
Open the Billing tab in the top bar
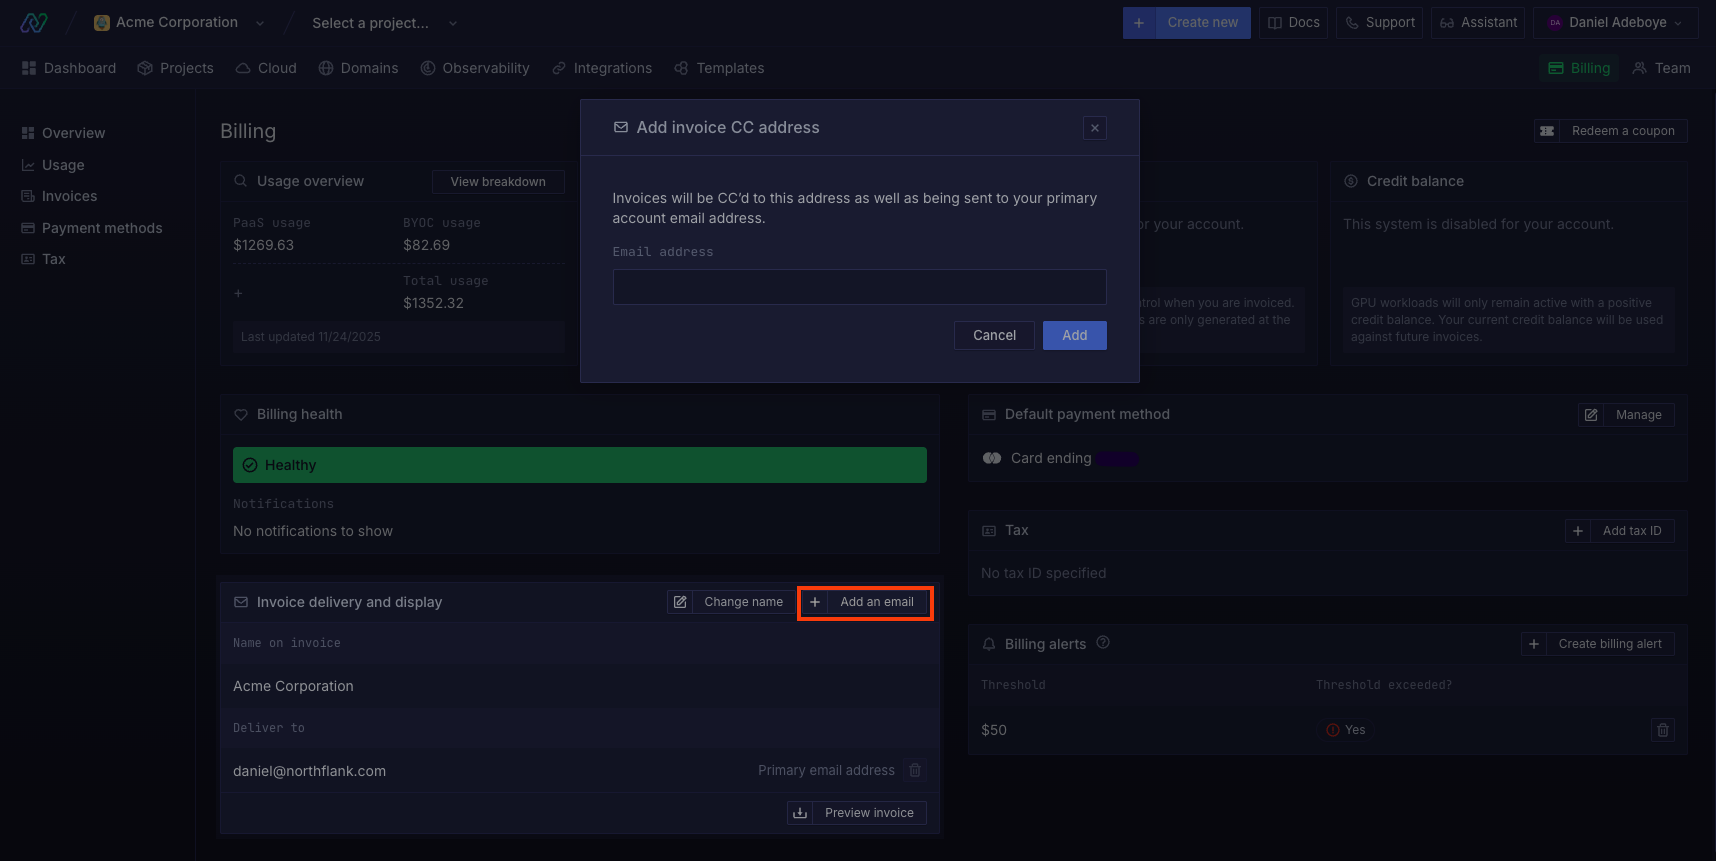tap(1579, 68)
